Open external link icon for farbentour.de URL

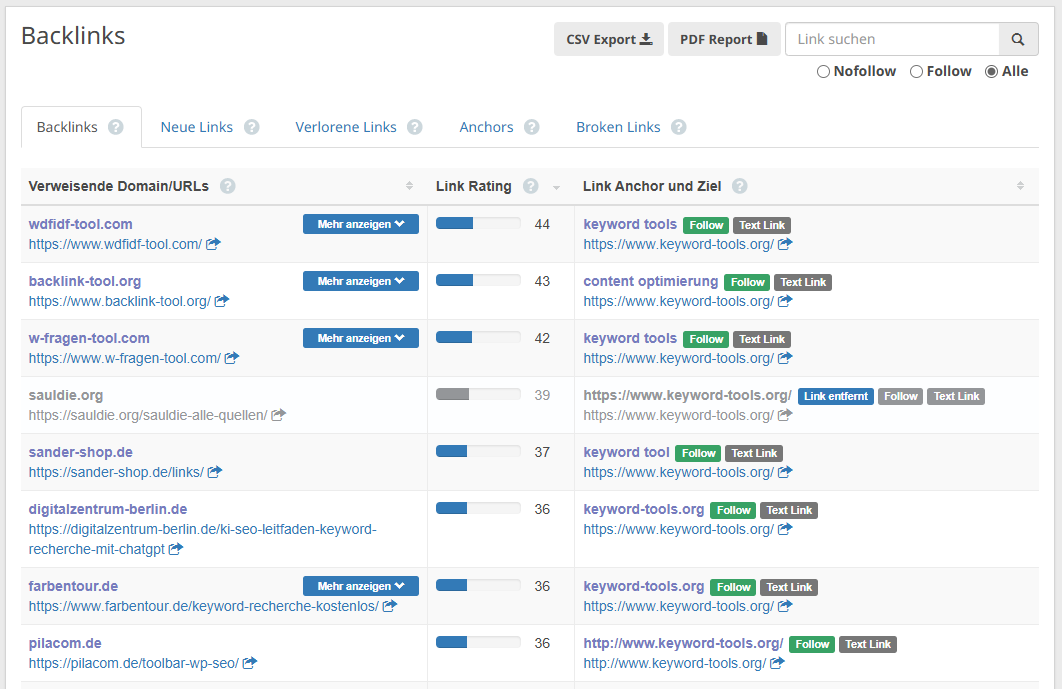(x=389, y=606)
